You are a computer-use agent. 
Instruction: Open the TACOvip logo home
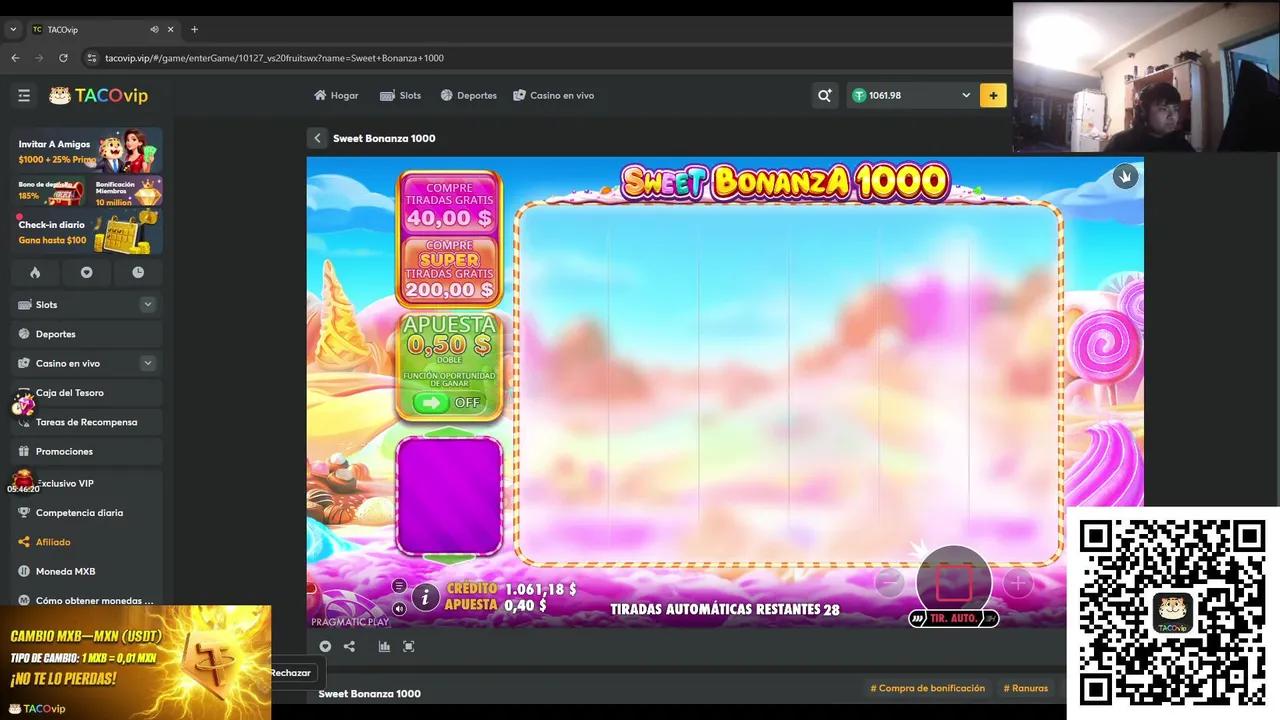99,96
